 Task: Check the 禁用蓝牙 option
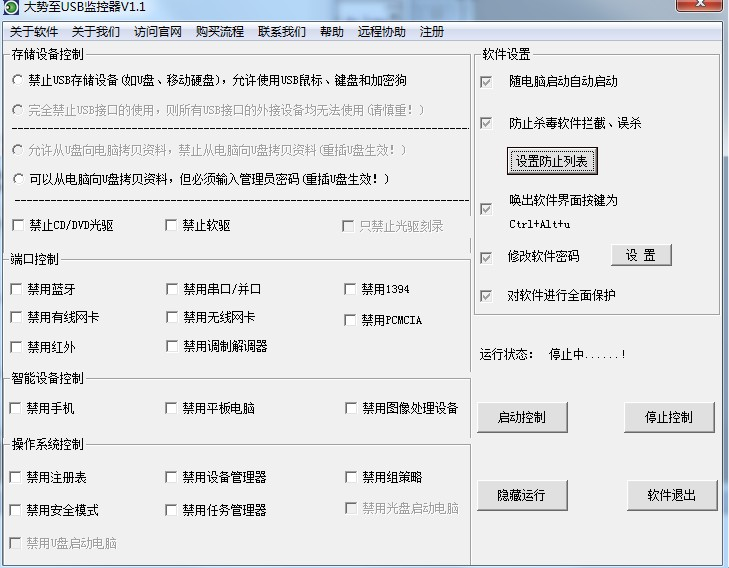[17, 290]
